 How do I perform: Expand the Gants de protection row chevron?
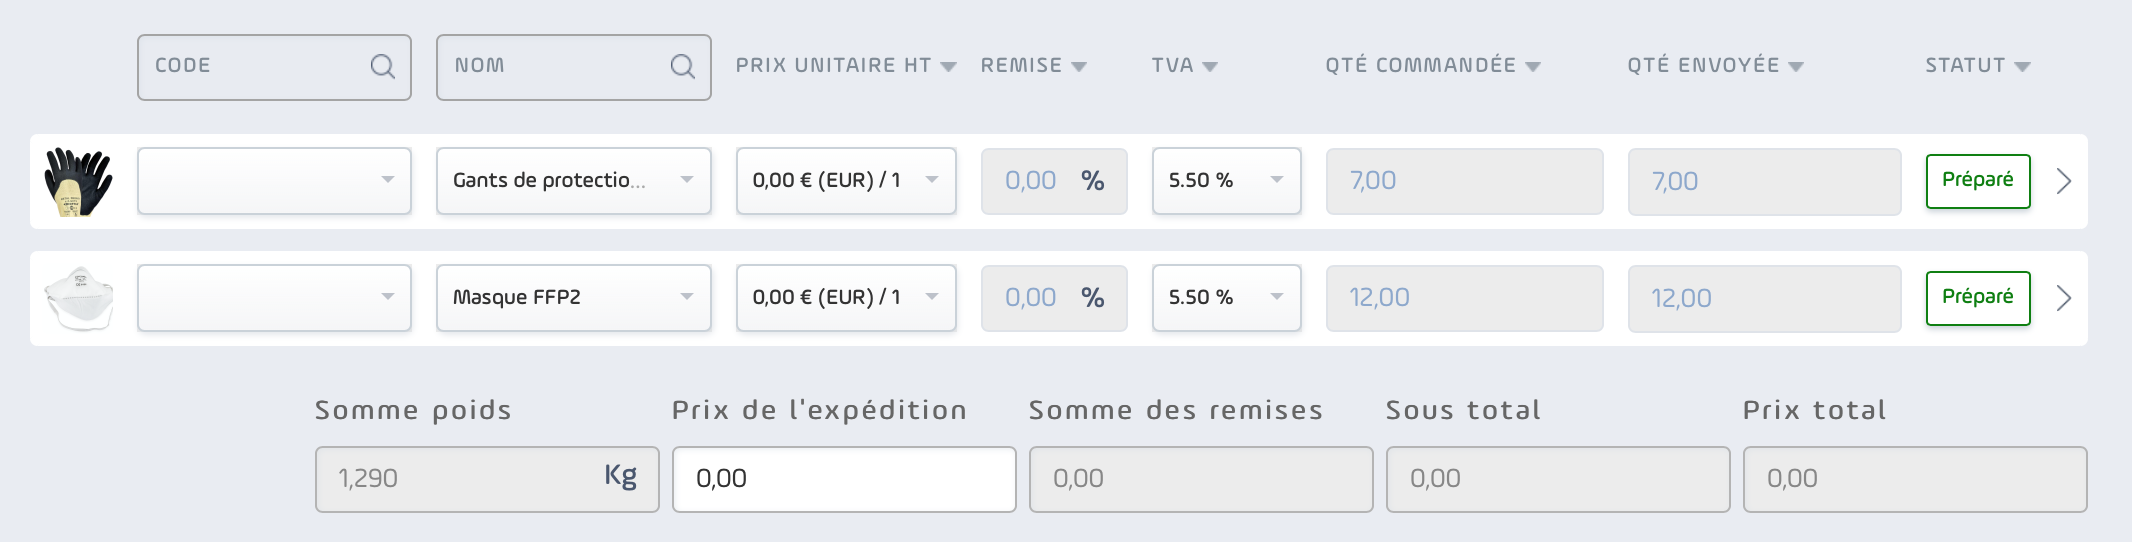point(2063,181)
